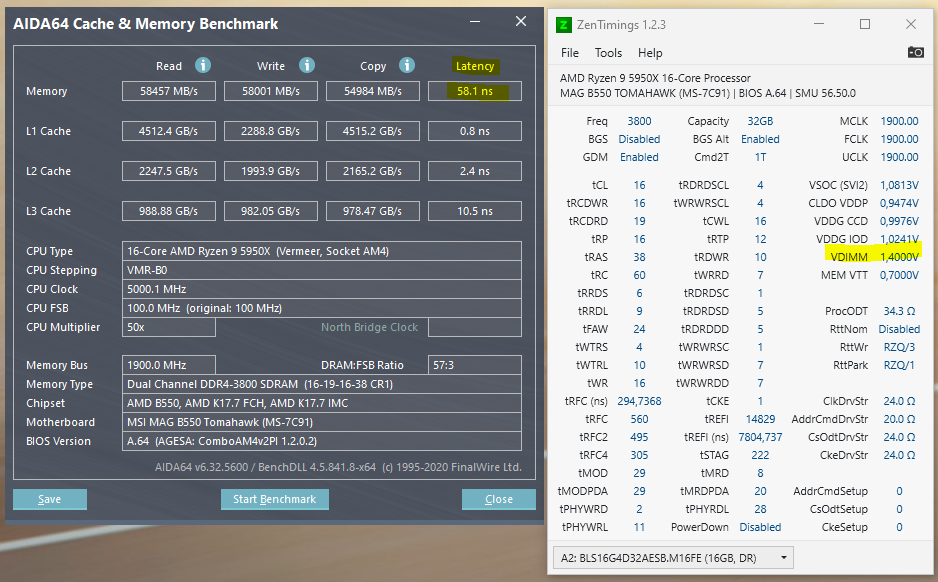Click the tRAS value 38

pyautogui.click(x=639, y=257)
